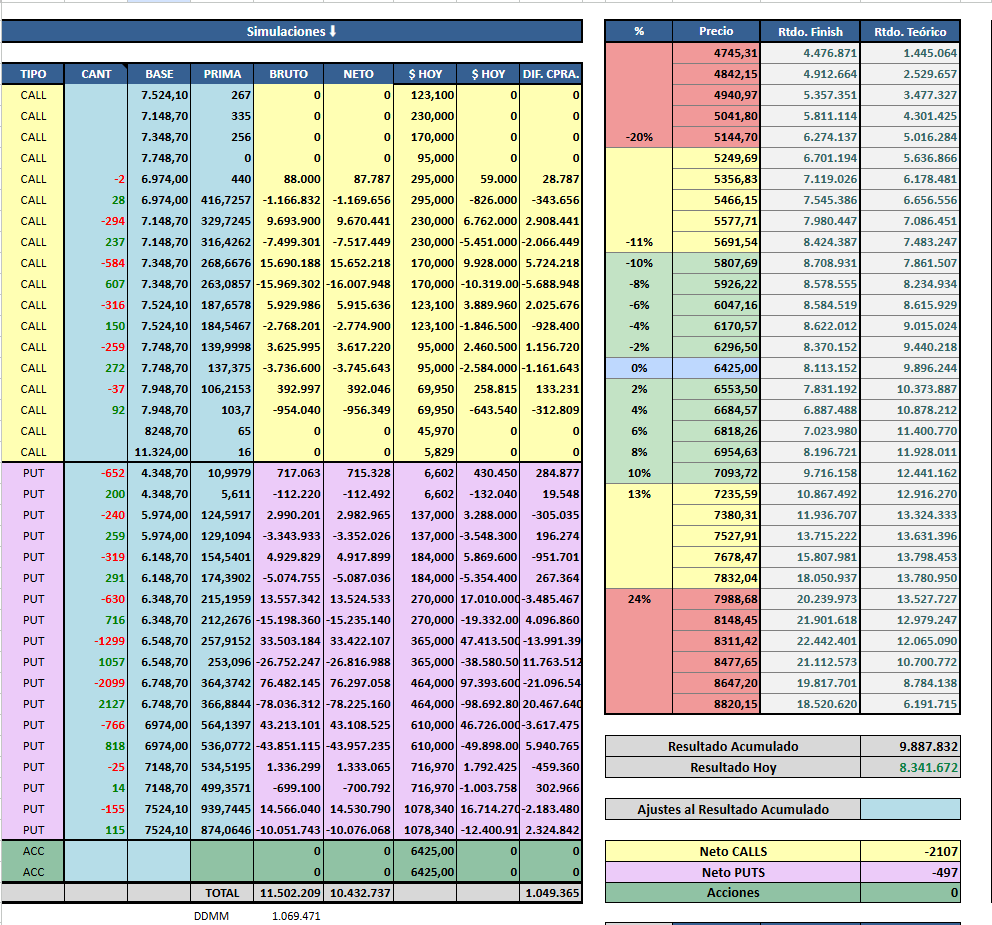This screenshot has height=925, width=992.
Task: Select the Simulaciones header banner
Action: (x=292, y=31)
